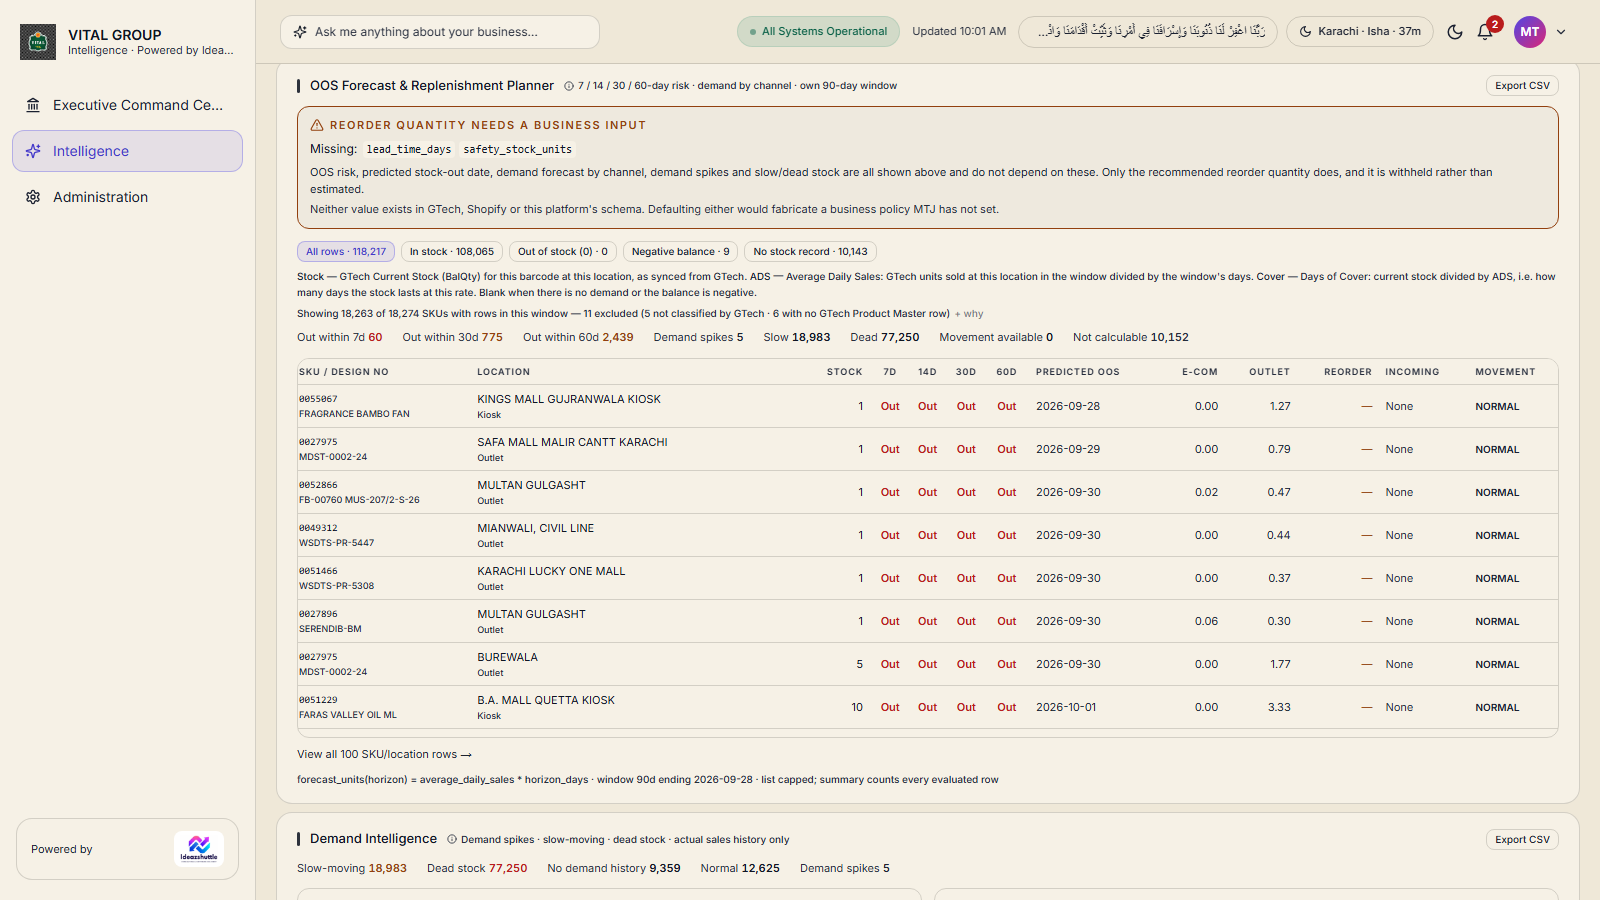
Task: Click SKU 0052866 in the table
Action: [x=318, y=485]
